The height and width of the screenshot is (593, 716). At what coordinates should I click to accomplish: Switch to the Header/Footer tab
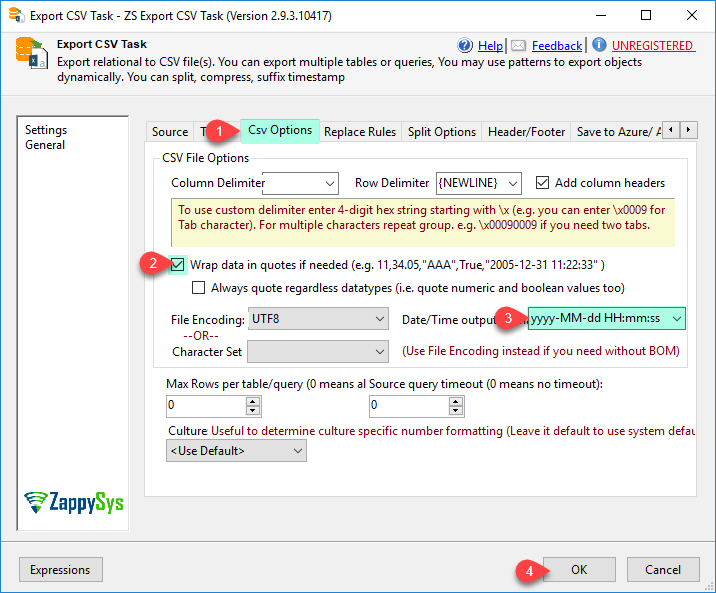click(x=526, y=132)
